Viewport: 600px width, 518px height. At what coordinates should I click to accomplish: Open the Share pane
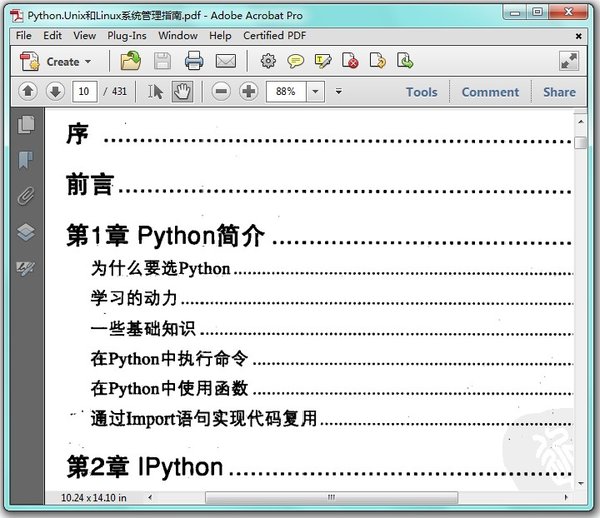pos(559,92)
